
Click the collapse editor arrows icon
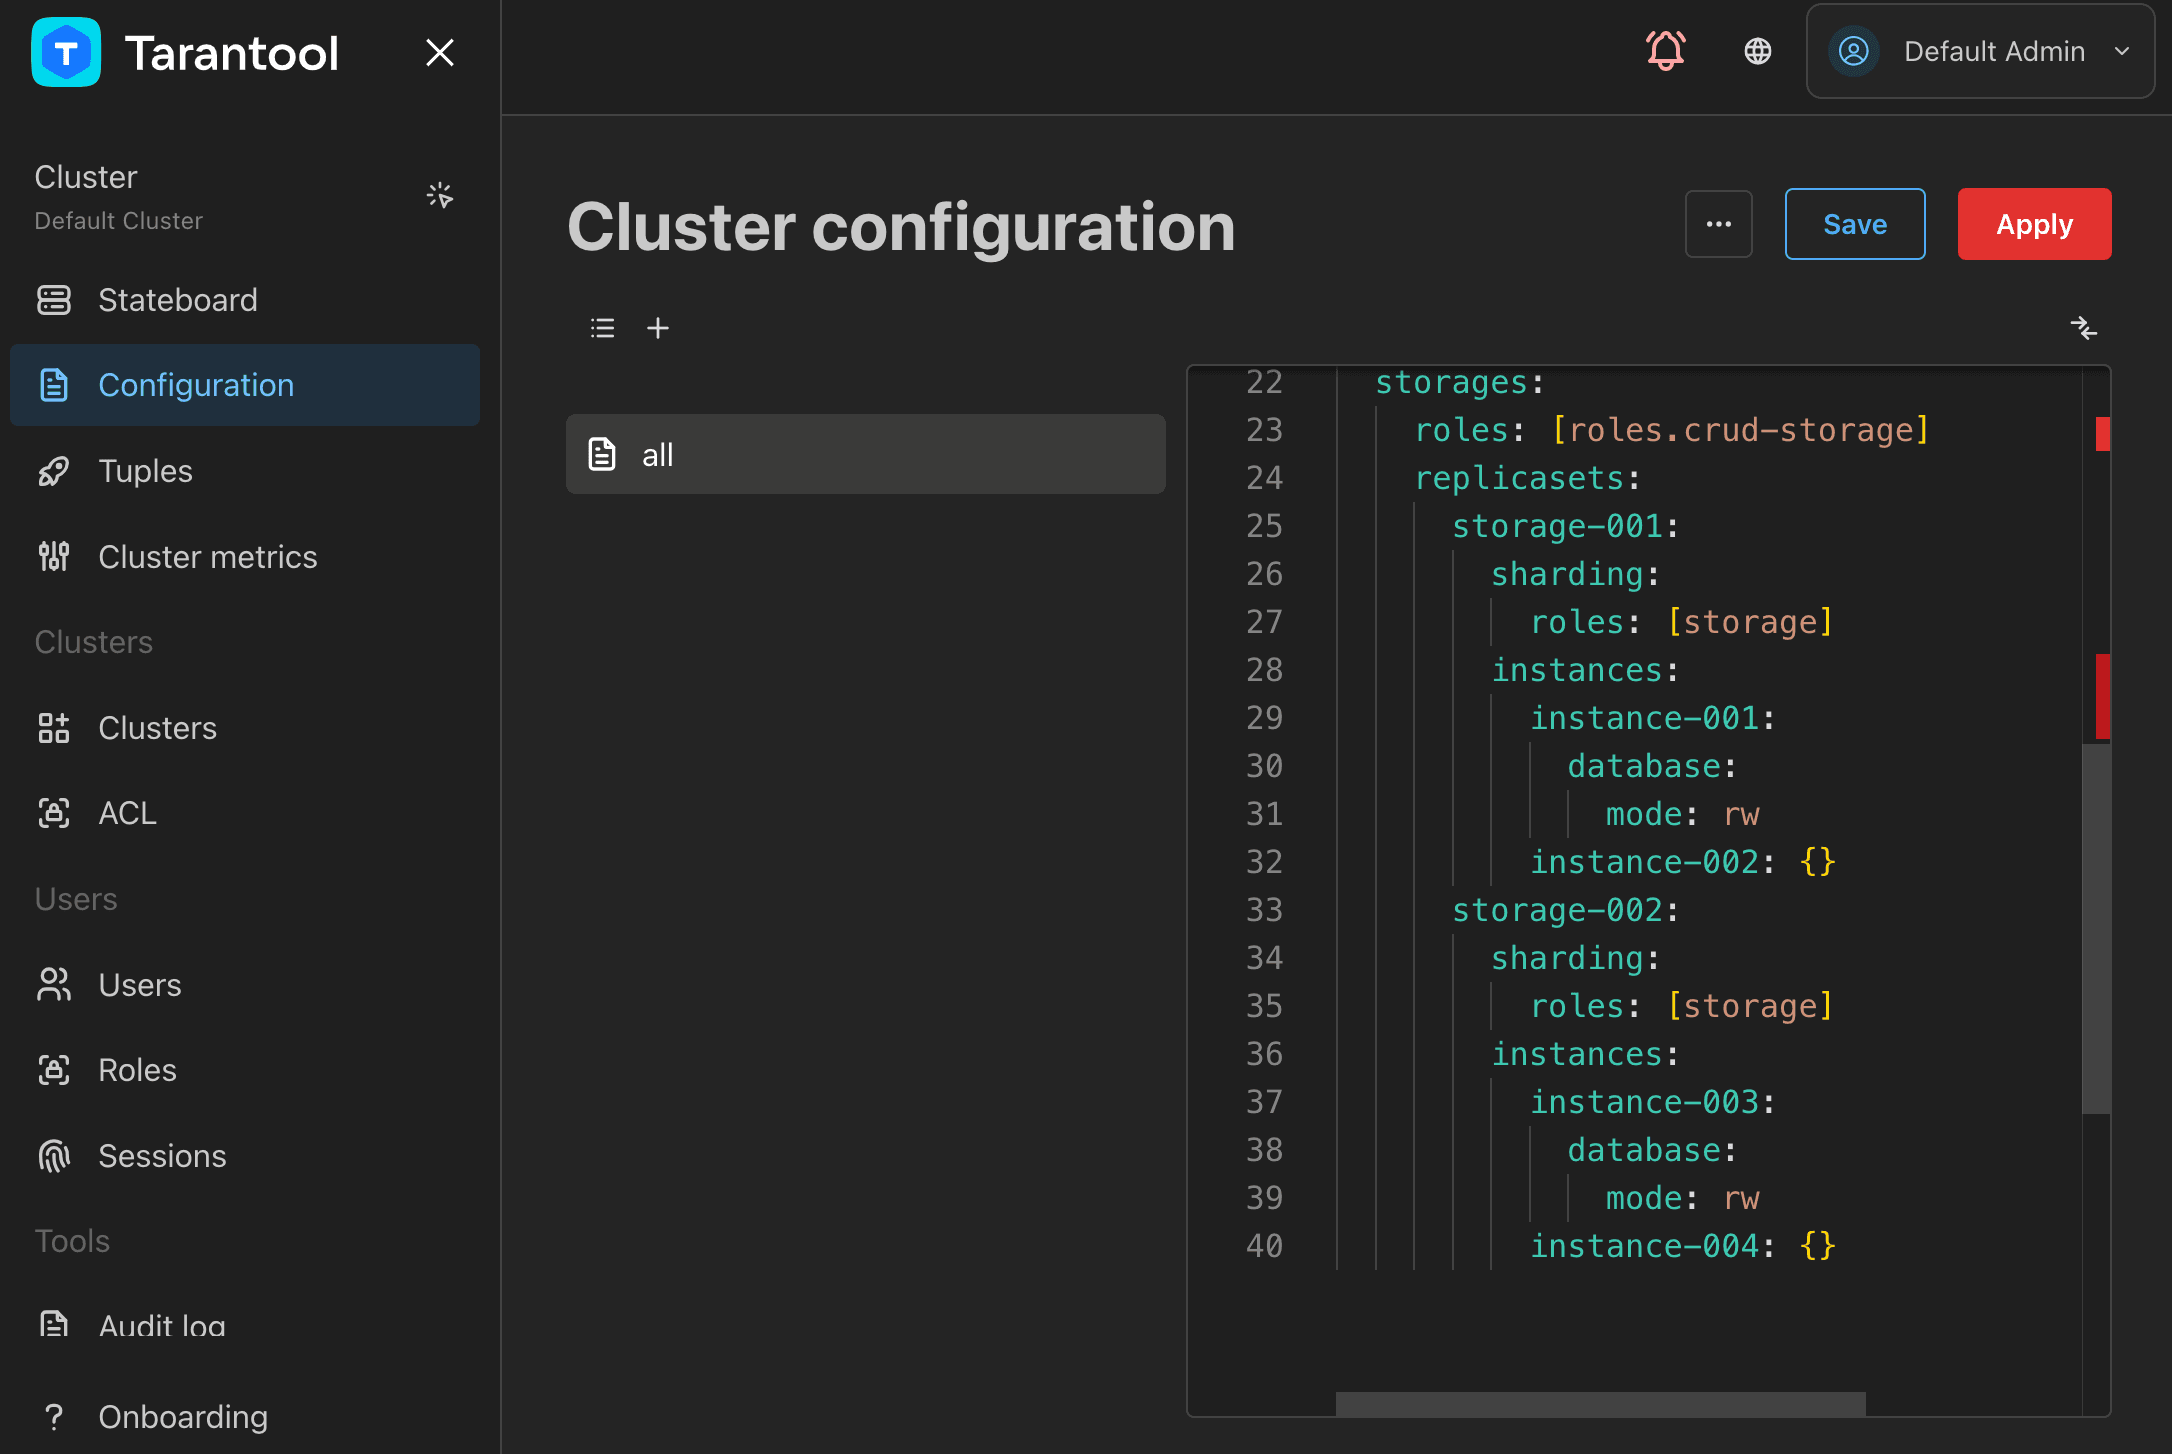2084,328
